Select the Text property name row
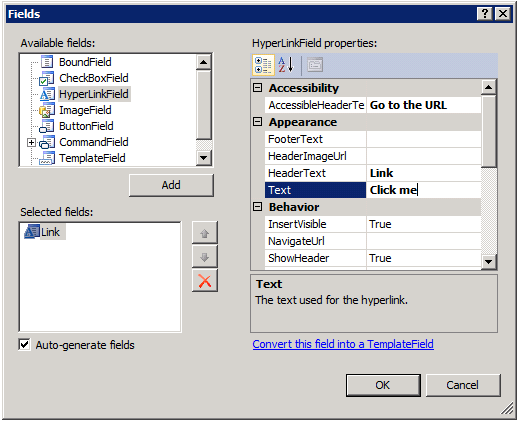 (315, 190)
